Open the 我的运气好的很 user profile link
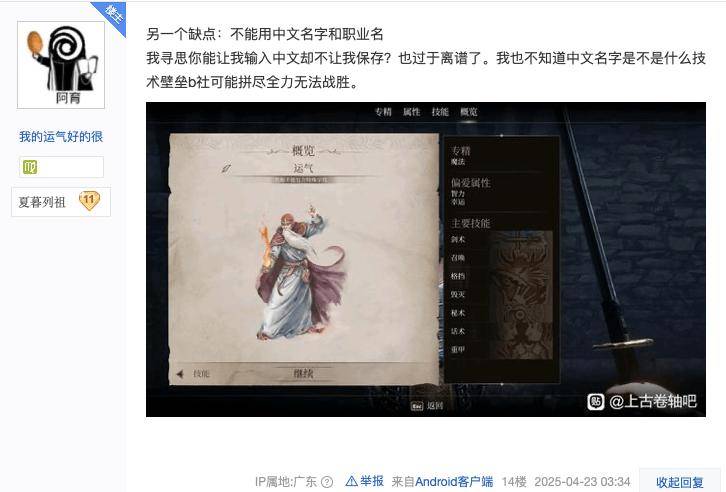The width and height of the screenshot is (726, 492). click(61, 137)
